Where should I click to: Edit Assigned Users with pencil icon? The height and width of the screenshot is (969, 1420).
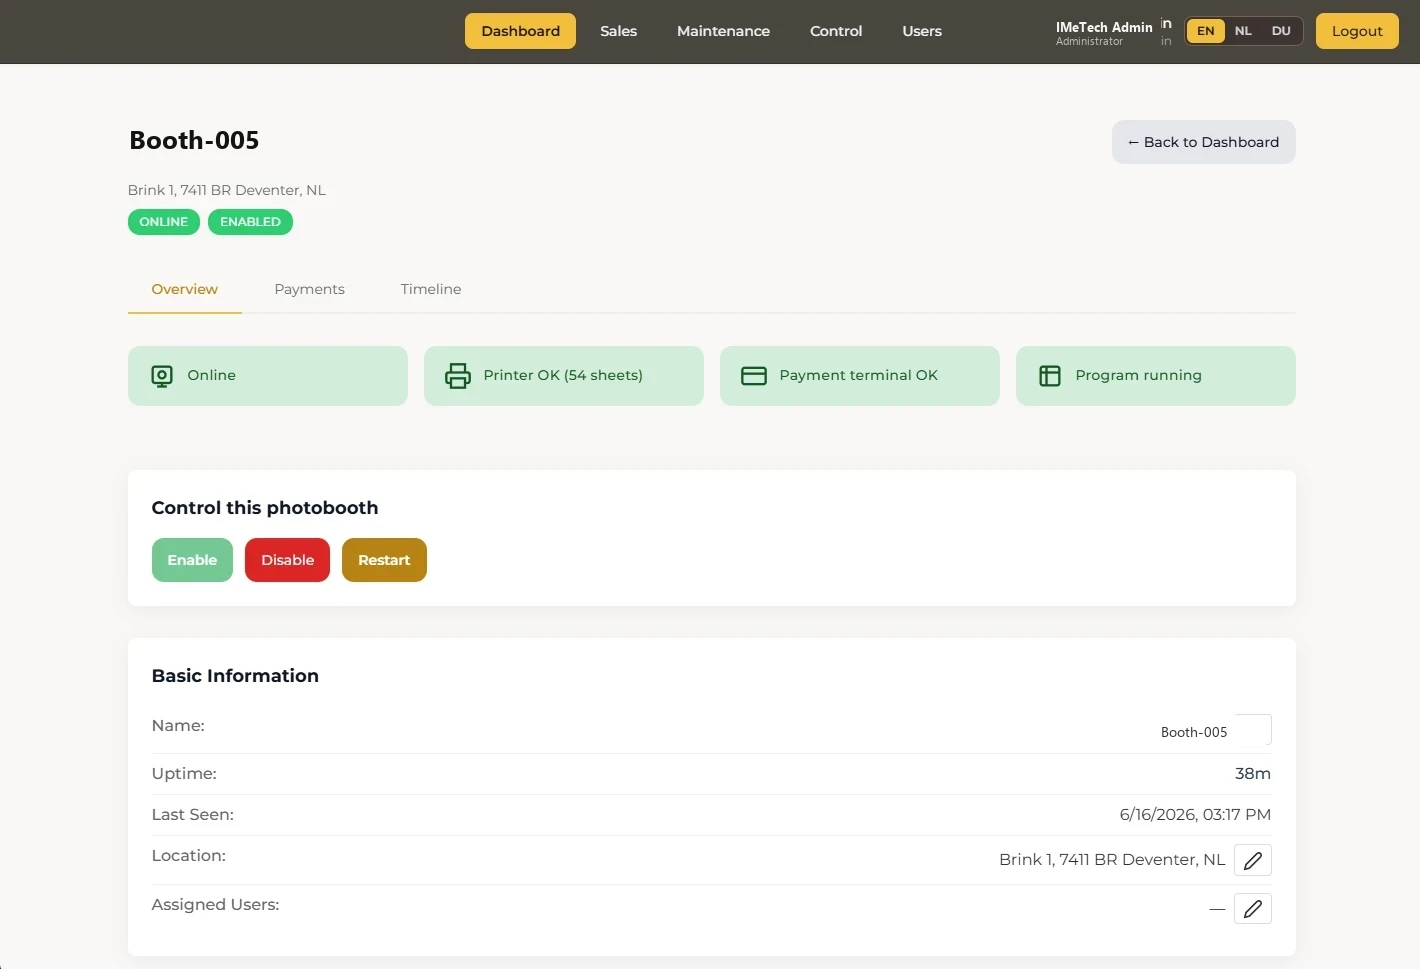click(x=1253, y=909)
